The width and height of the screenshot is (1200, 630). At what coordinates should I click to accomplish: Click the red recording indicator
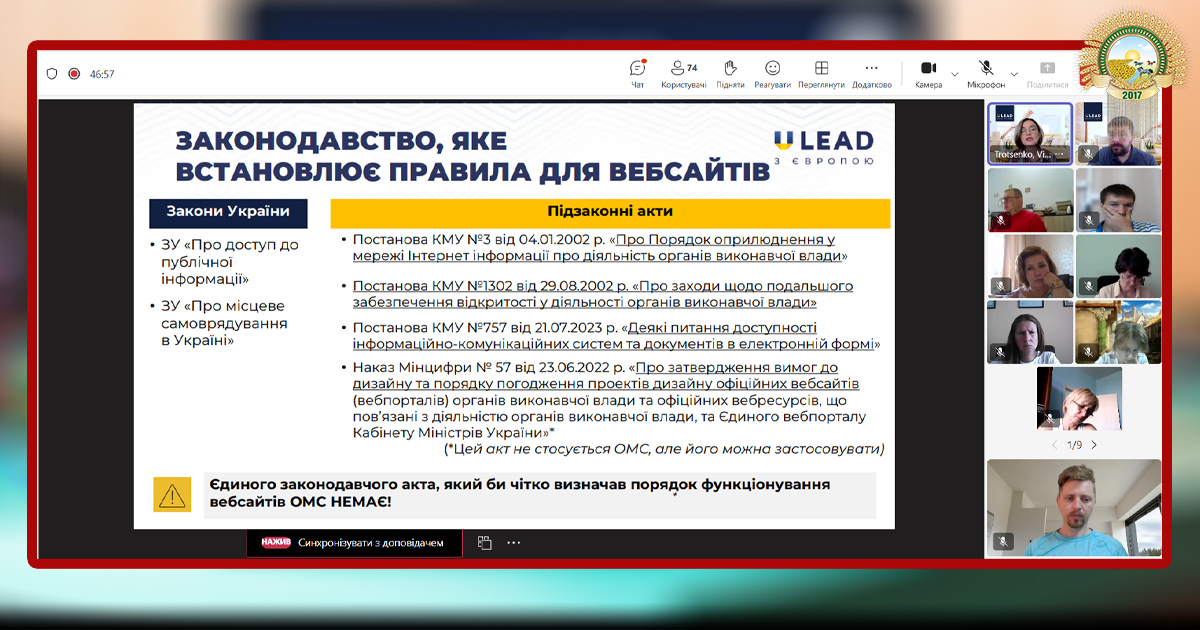pyautogui.click(x=74, y=74)
